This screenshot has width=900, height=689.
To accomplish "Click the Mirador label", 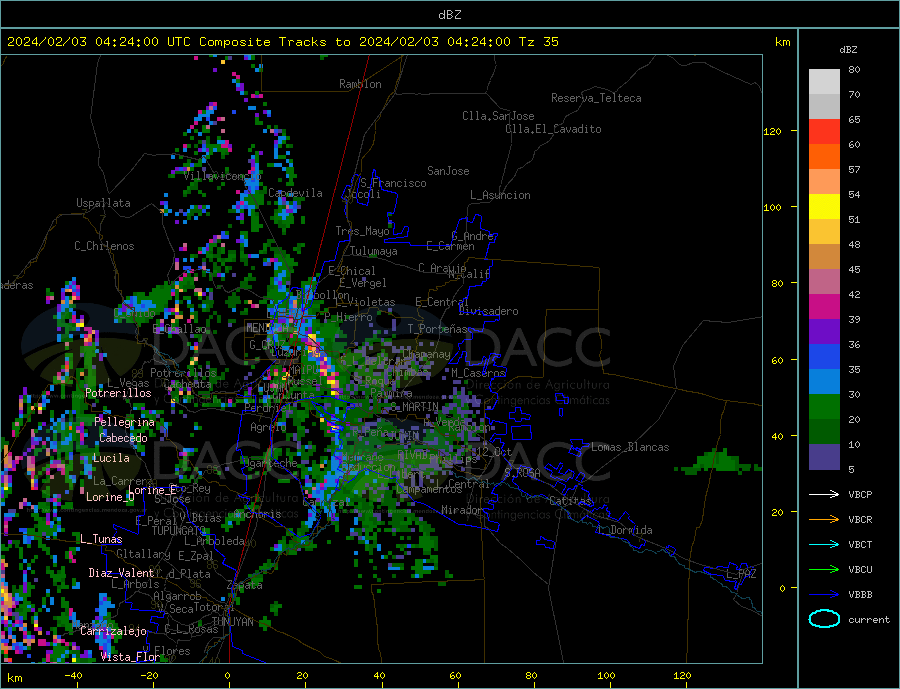I will 462,510.
